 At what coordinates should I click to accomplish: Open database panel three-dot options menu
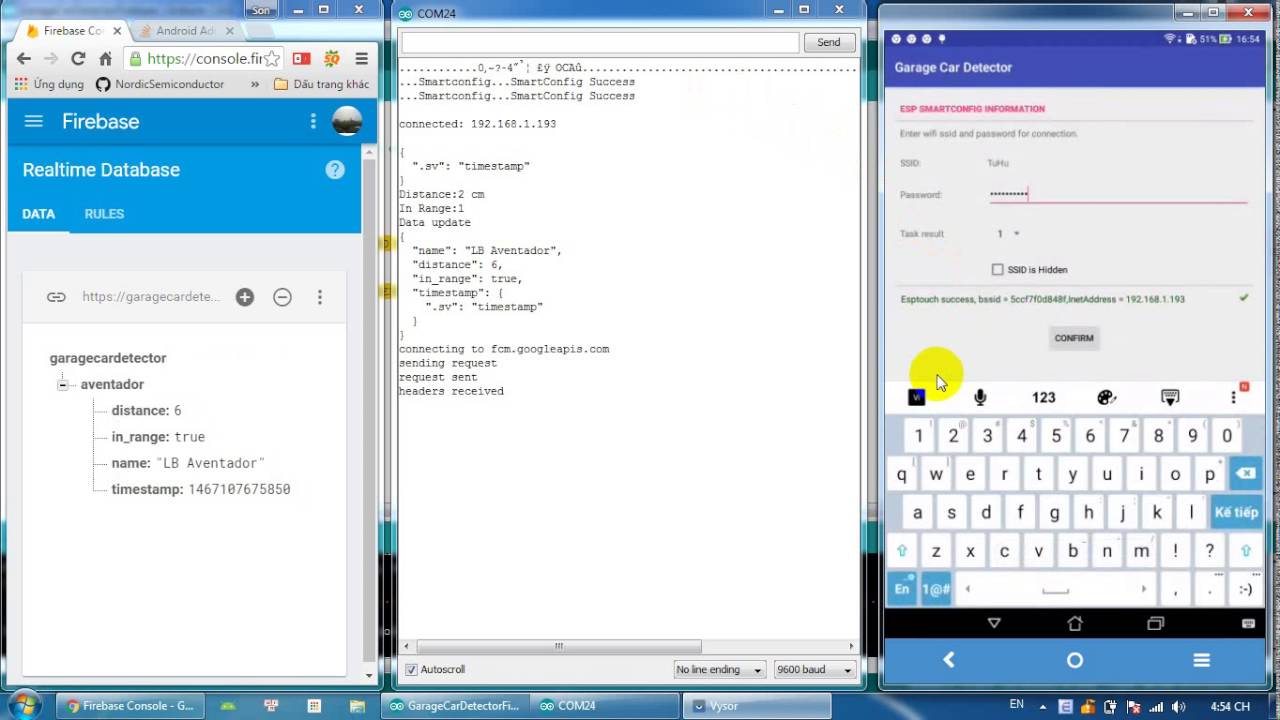(x=320, y=297)
